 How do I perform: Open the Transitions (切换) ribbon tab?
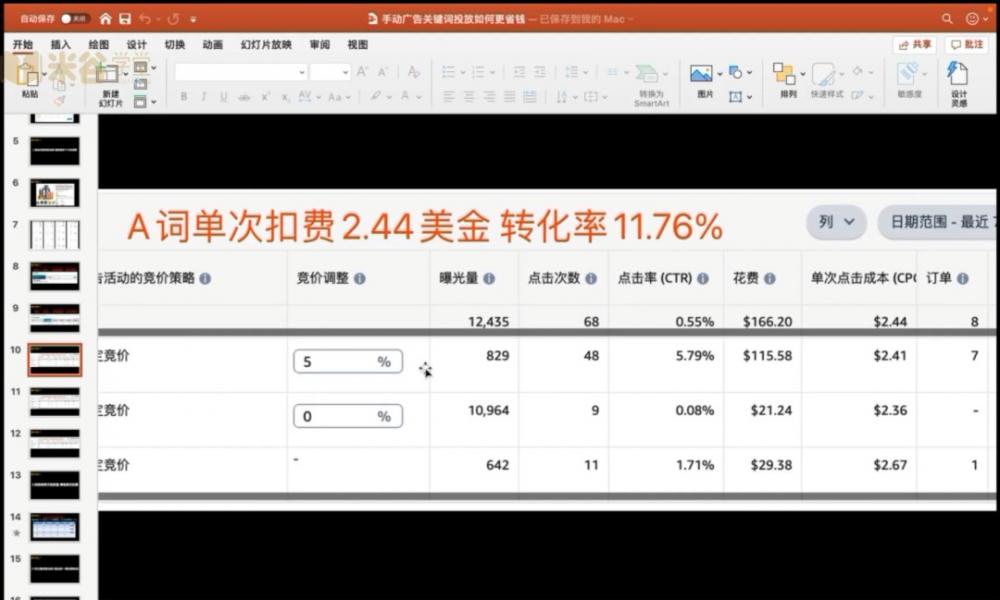[x=175, y=45]
